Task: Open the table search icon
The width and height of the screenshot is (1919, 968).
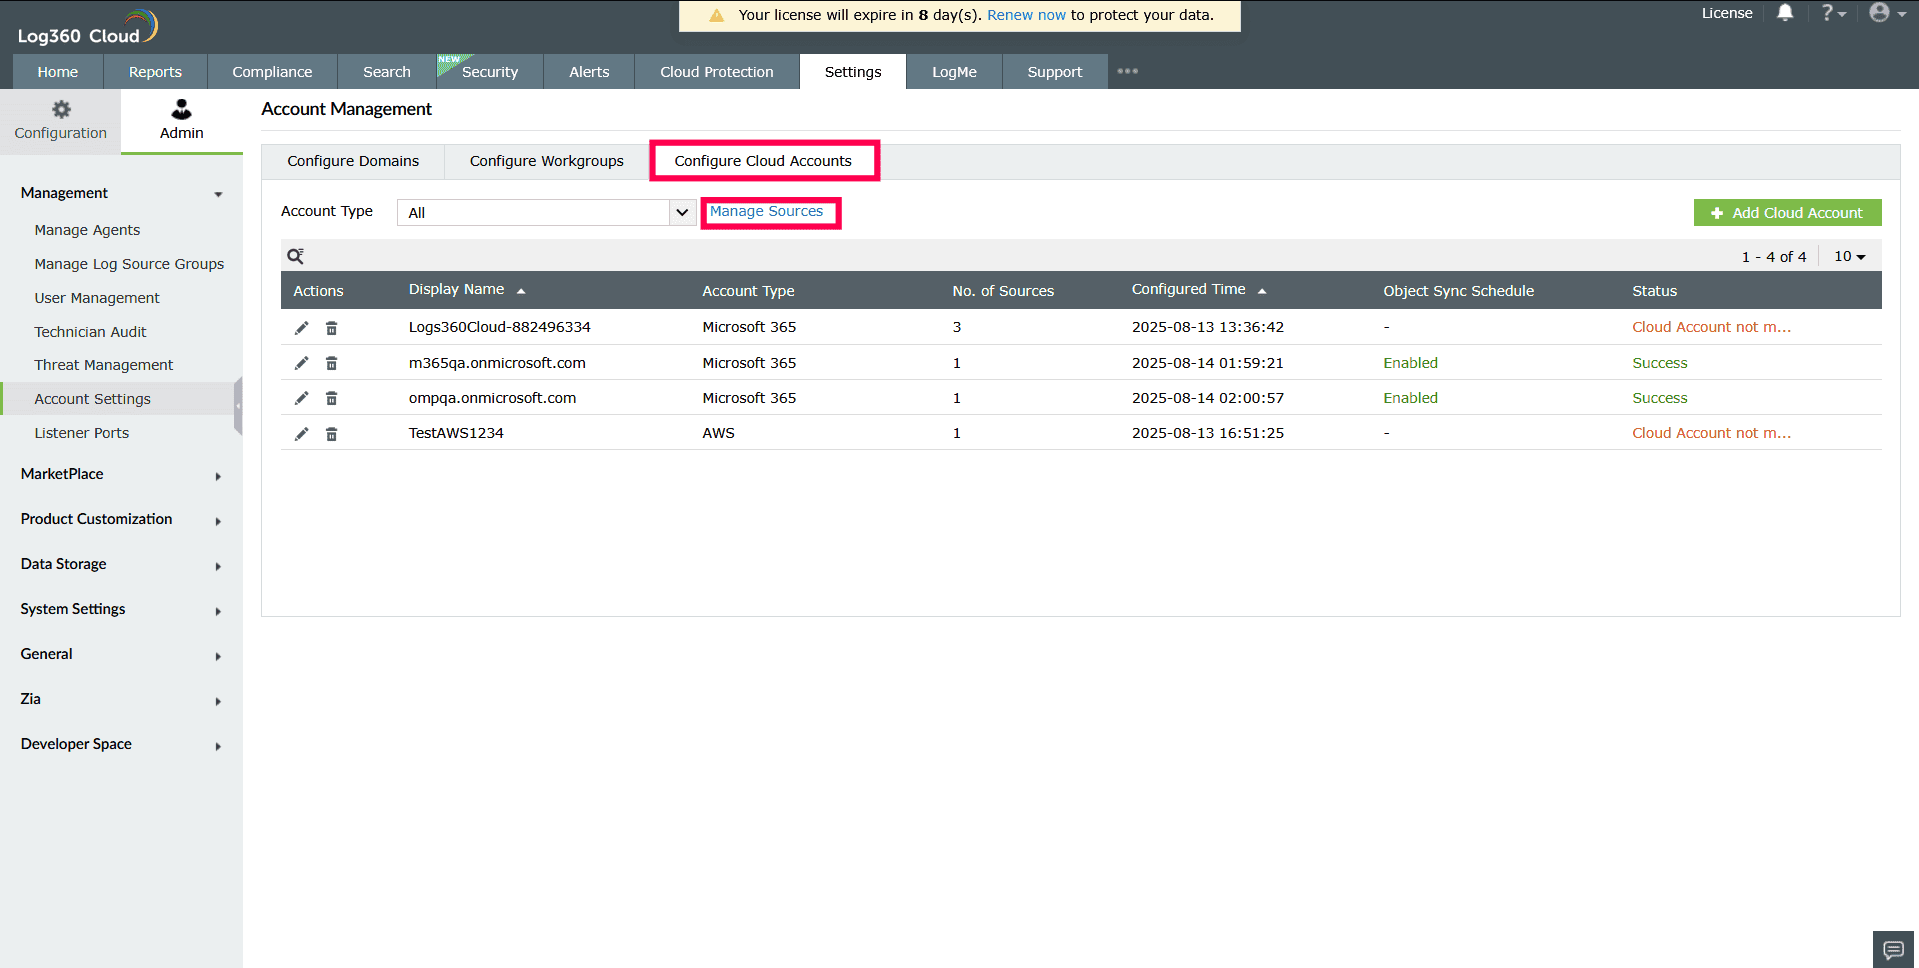Action: [295, 256]
